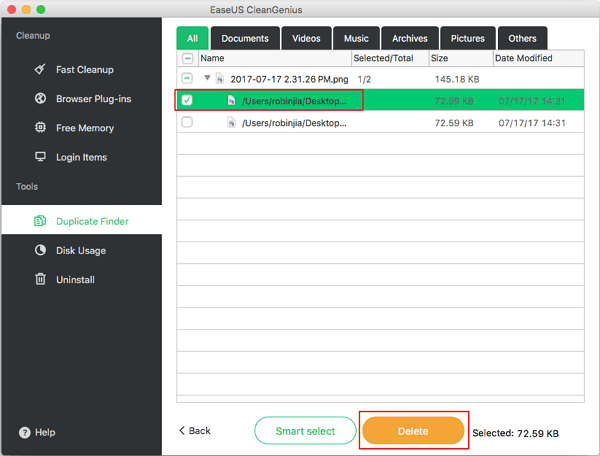The width and height of the screenshot is (600, 456).
Task: Open Fast Cleanup in the sidebar
Action: click(82, 69)
